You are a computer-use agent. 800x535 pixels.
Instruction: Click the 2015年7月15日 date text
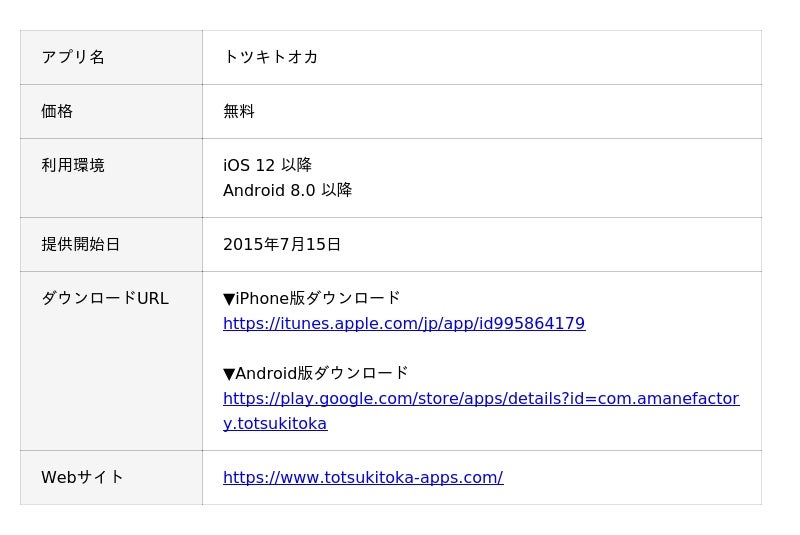282,244
